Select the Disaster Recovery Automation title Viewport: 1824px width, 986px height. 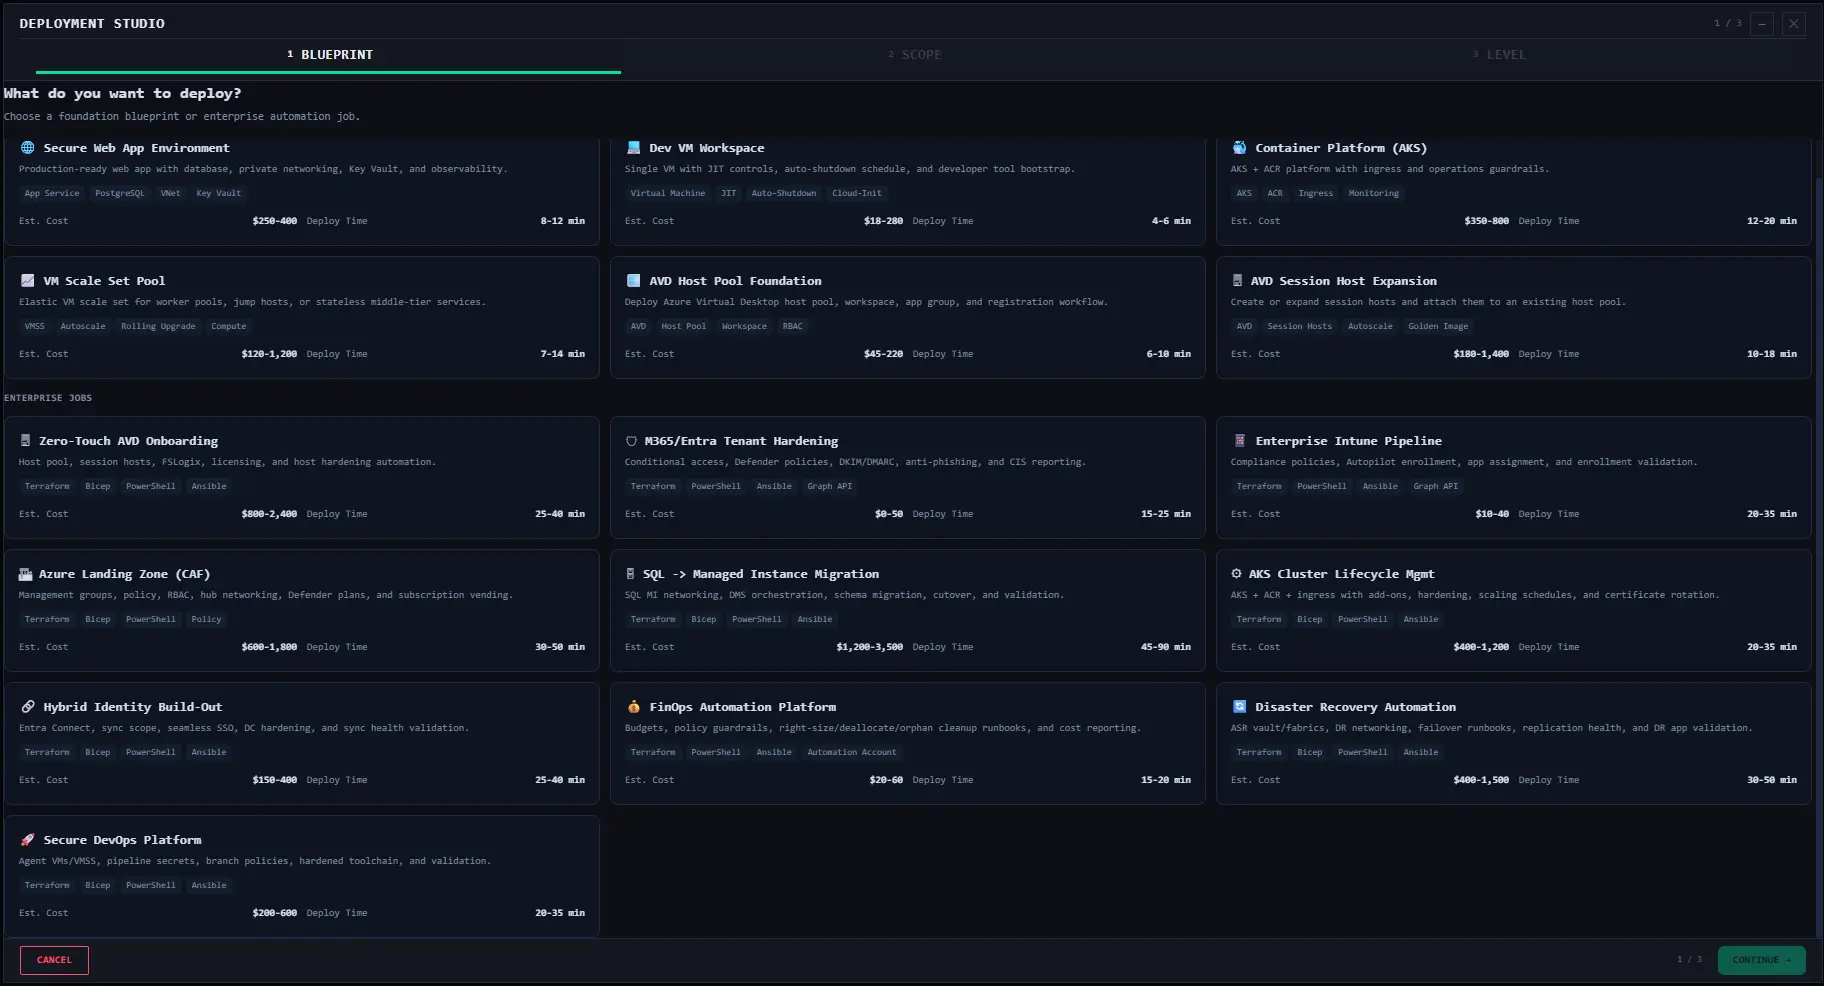point(1355,707)
